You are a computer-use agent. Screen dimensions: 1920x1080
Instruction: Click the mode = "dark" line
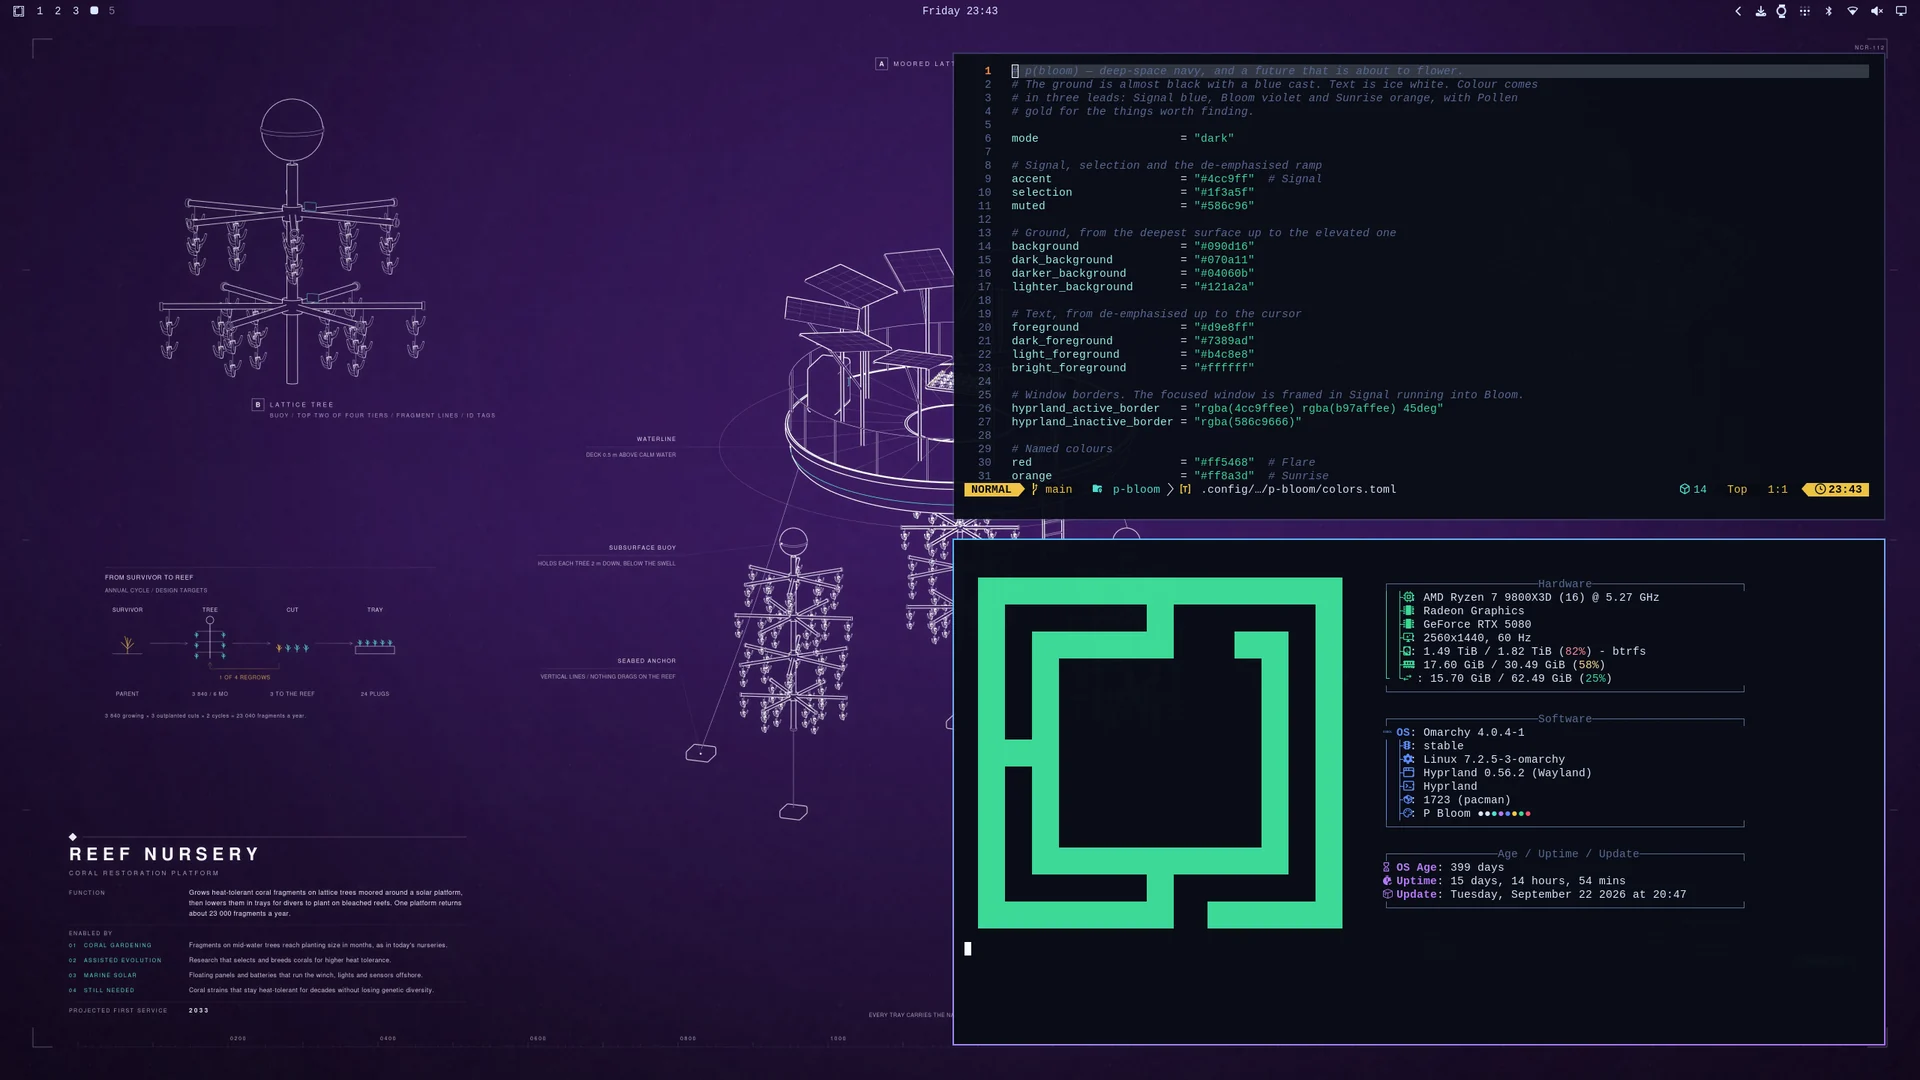[x=1122, y=139]
